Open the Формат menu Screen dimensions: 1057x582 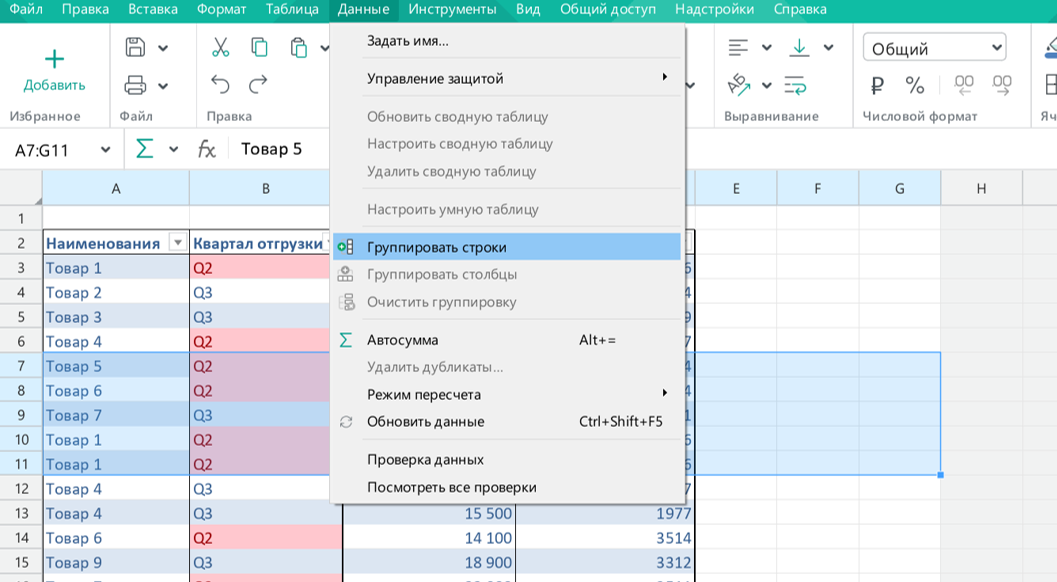click(x=222, y=9)
